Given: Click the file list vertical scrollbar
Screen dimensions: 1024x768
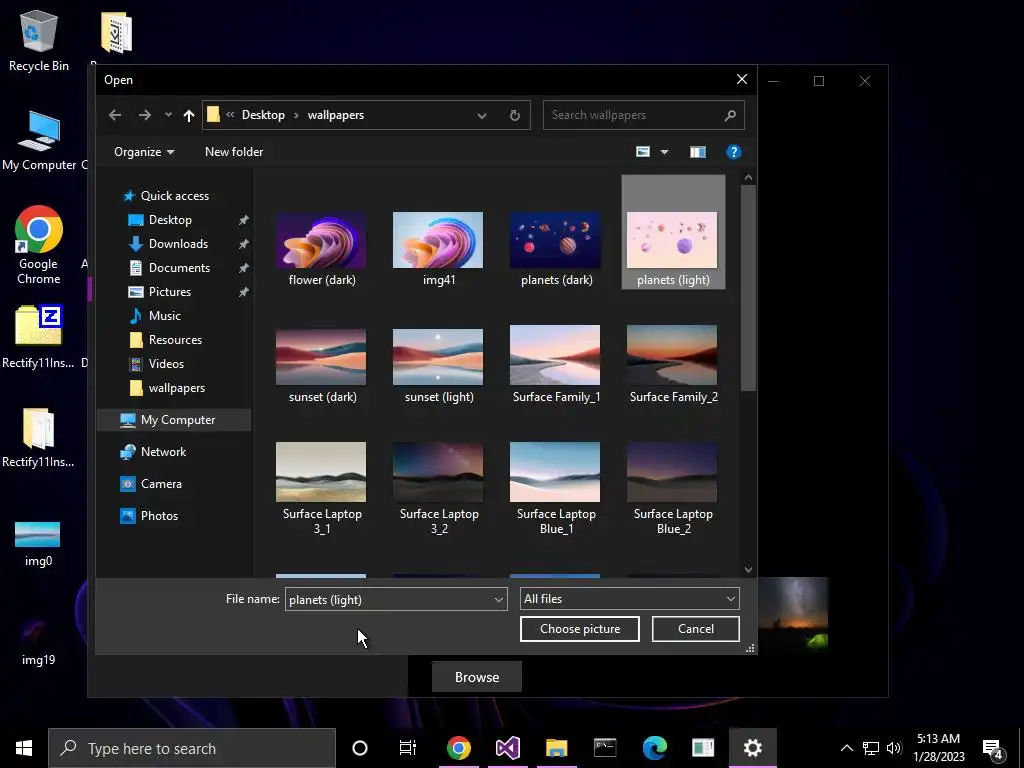Looking at the screenshot, I should 748,287.
